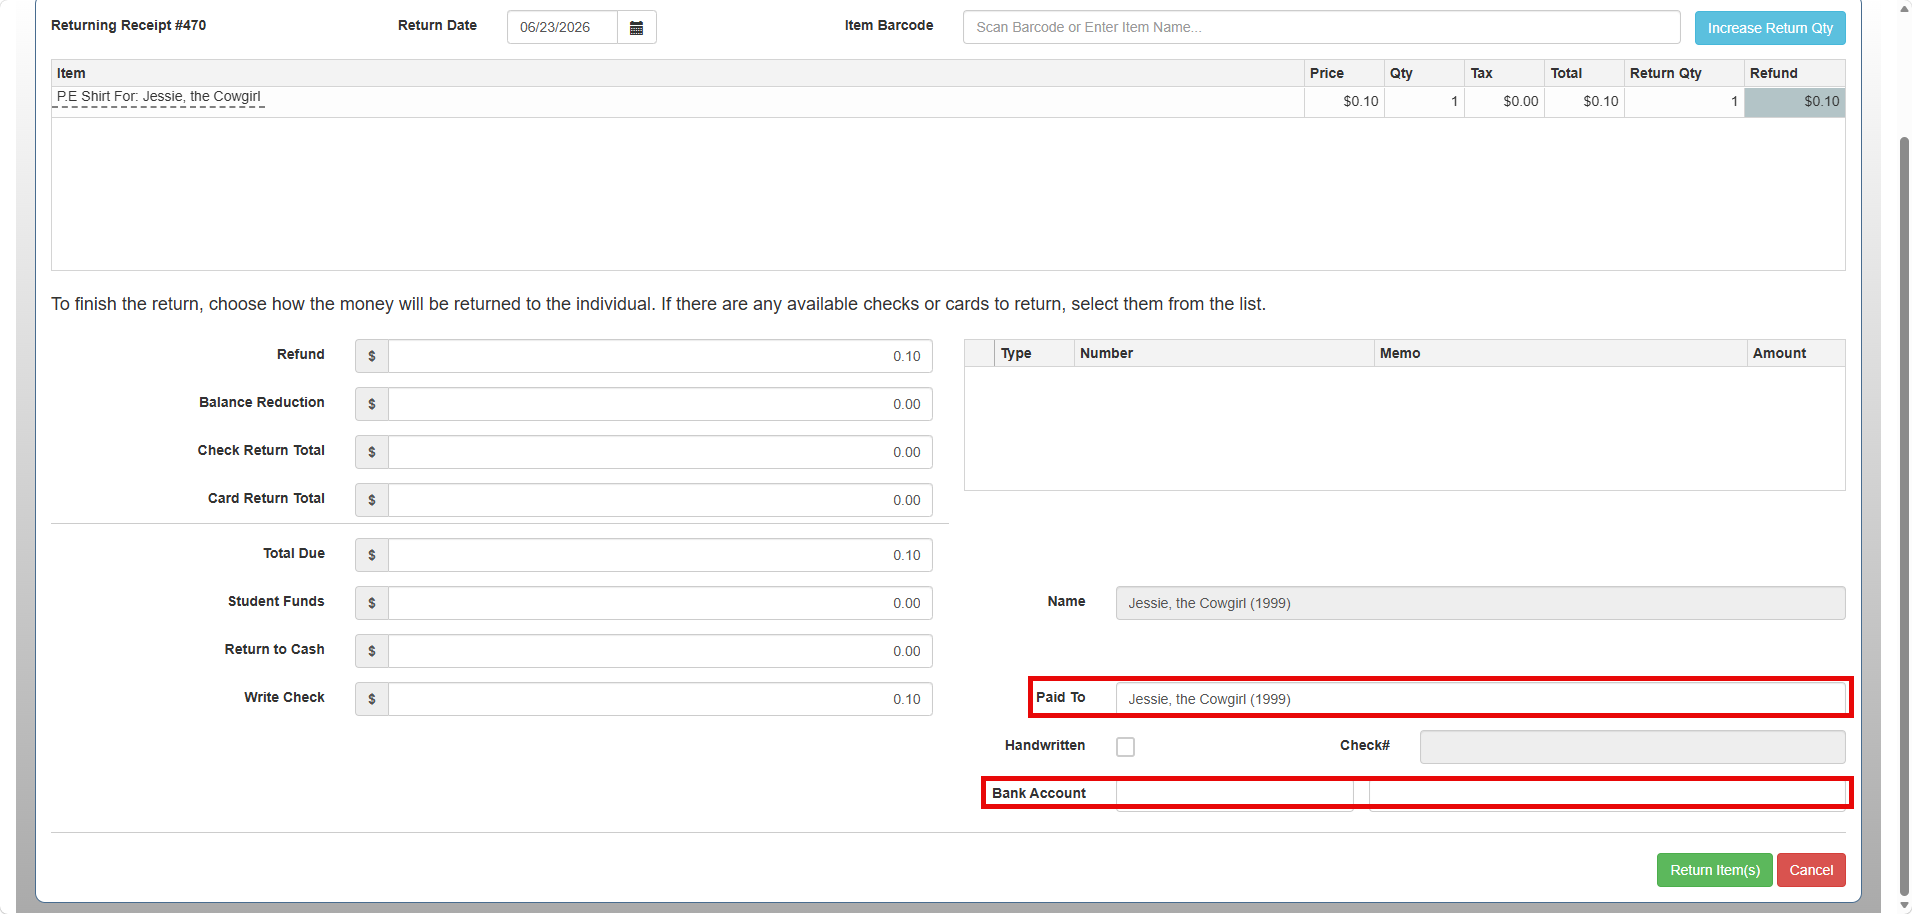Click the Card Return Total field
Viewport: 1912px width, 914px height.
point(660,500)
